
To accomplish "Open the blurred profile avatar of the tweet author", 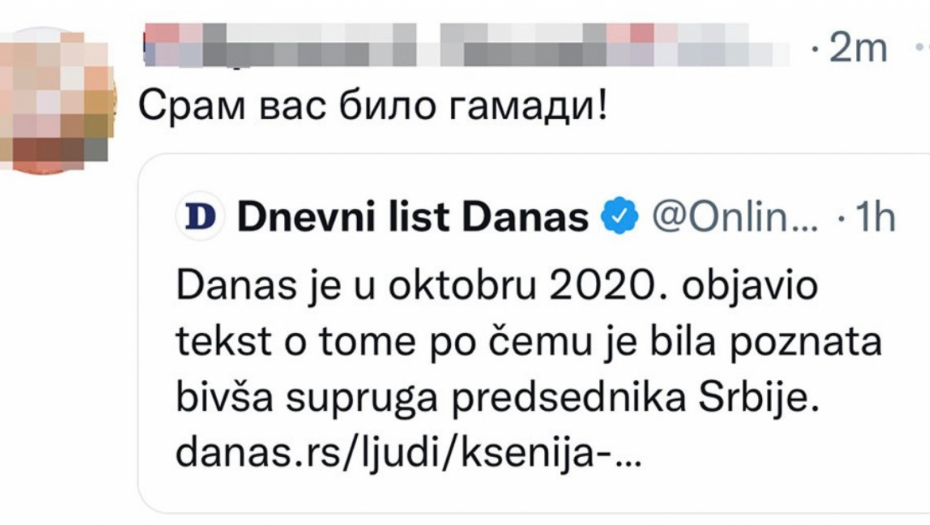I will [60, 100].
